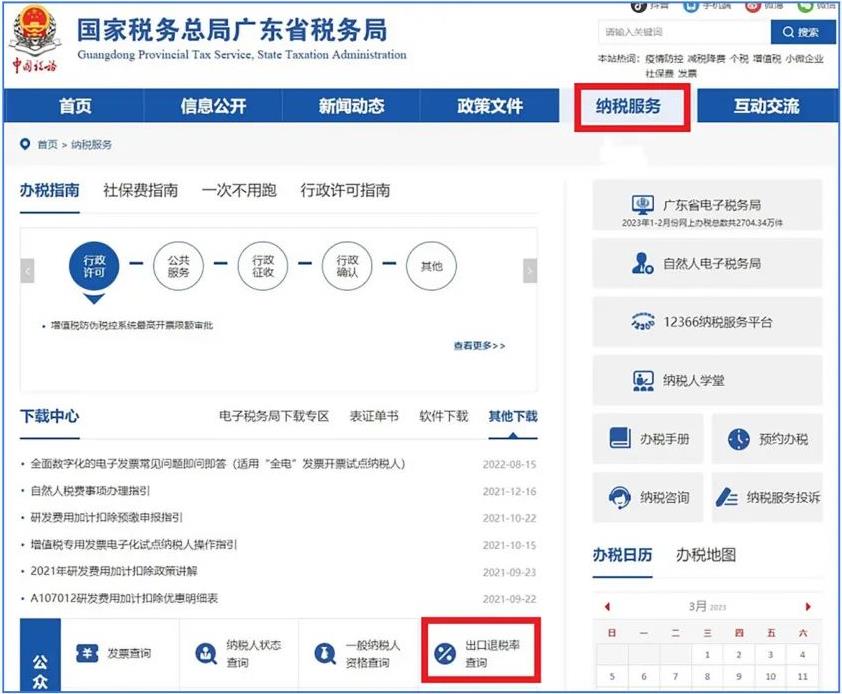Click the 纳税人状态查询 icon

206,654
